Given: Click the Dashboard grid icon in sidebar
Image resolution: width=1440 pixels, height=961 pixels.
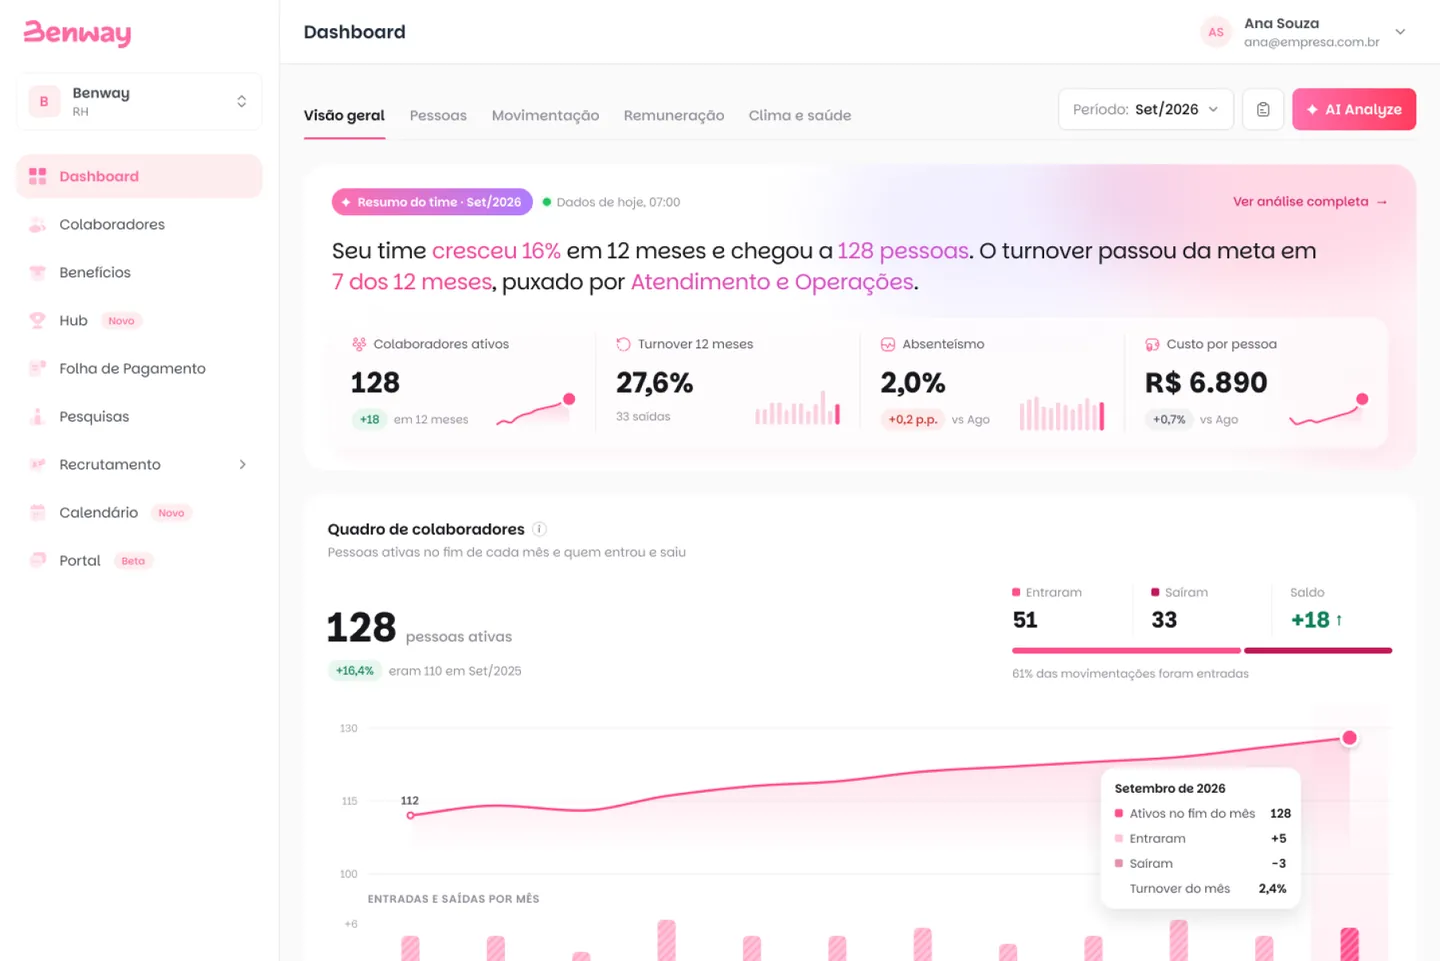Looking at the screenshot, I should [38, 176].
